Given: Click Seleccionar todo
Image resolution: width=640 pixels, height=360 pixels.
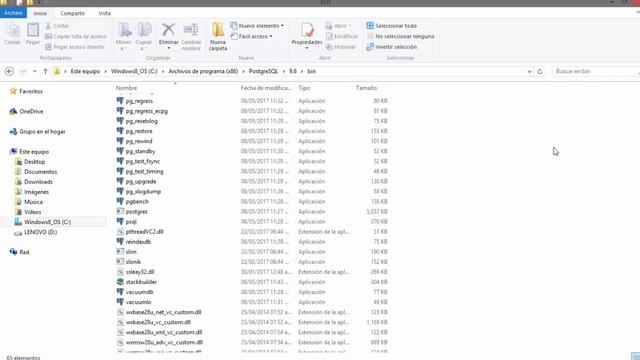Looking at the screenshot, I should (391, 26).
